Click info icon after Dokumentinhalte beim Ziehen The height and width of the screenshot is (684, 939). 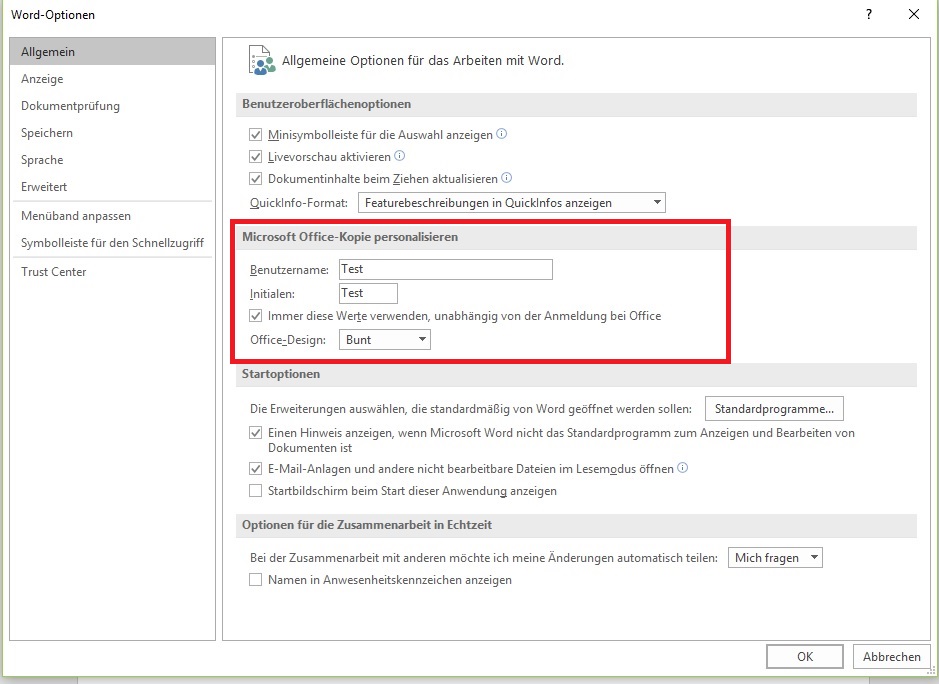tap(507, 177)
